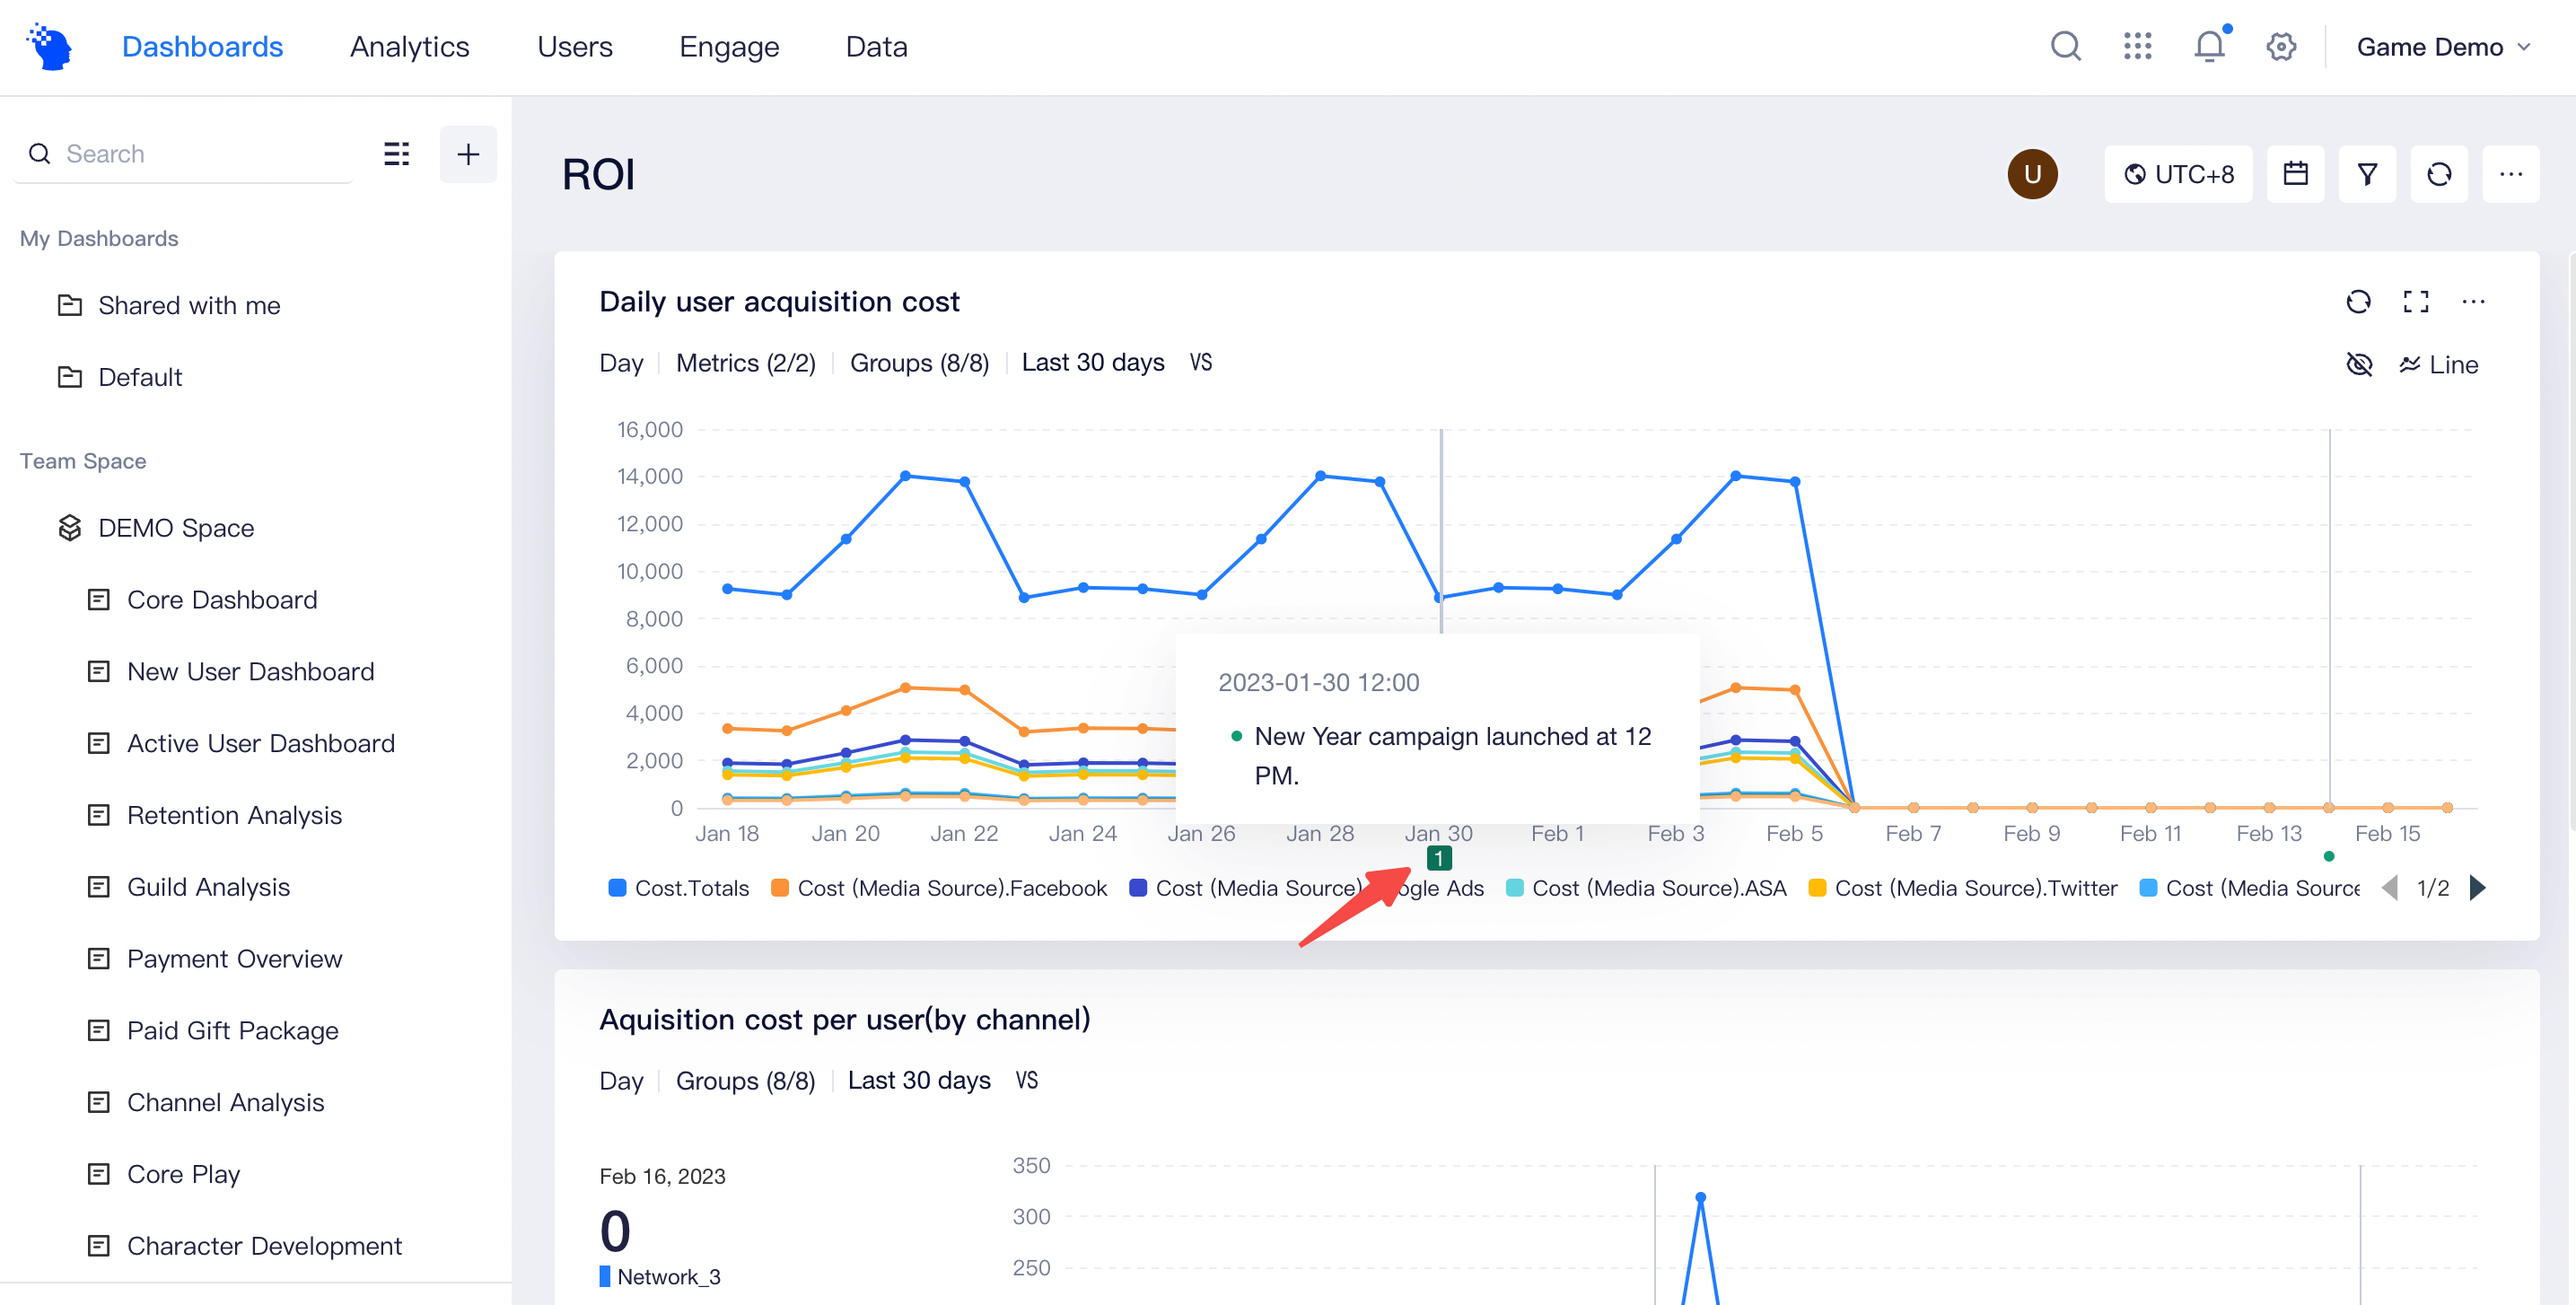Refresh the Daily user acquisition cost chart
The image size is (2576, 1305).
2359,301
